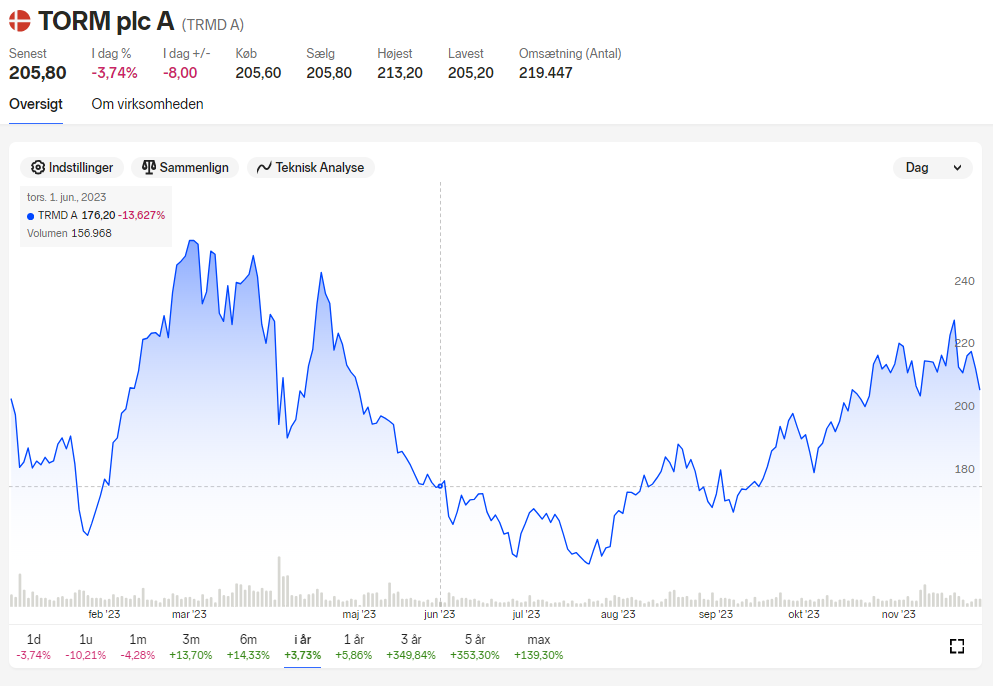
Task: Click the jun '23 axis label
Action: (x=440, y=614)
